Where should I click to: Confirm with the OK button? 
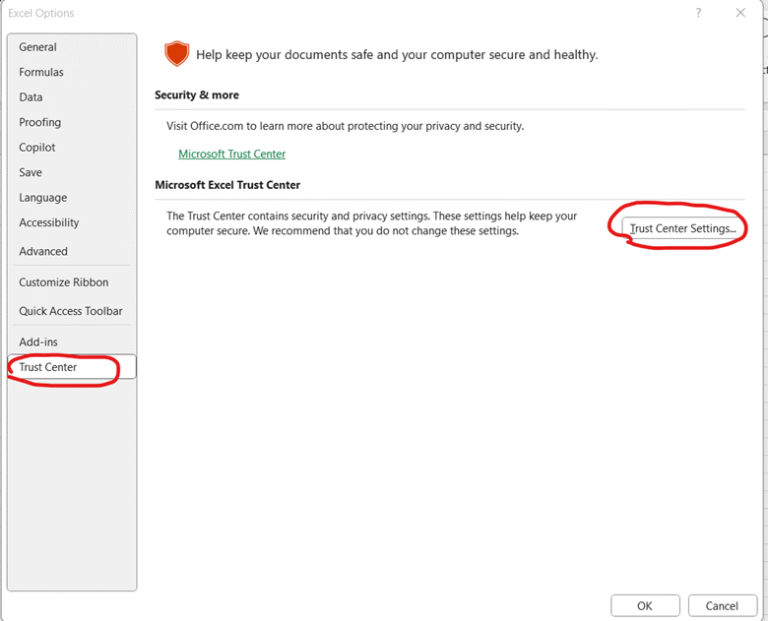click(645, 605)
